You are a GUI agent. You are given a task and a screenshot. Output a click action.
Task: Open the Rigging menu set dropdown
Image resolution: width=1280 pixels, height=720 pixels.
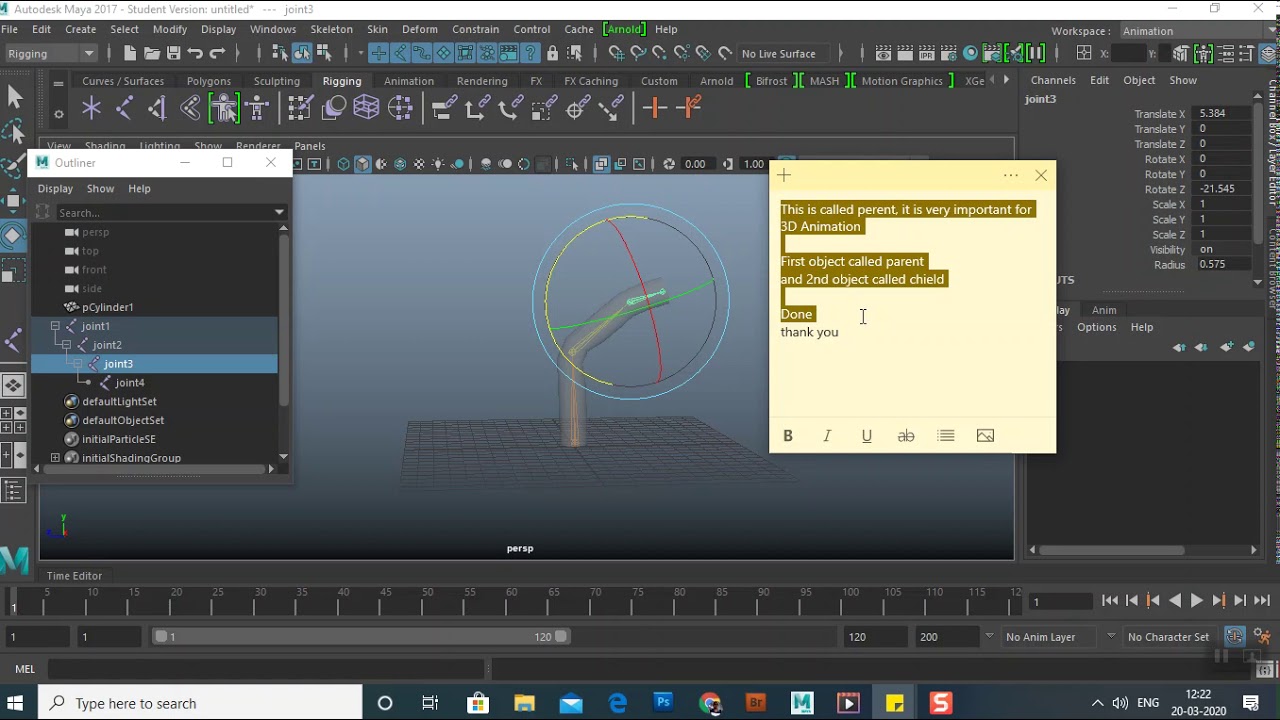(51, 53)
